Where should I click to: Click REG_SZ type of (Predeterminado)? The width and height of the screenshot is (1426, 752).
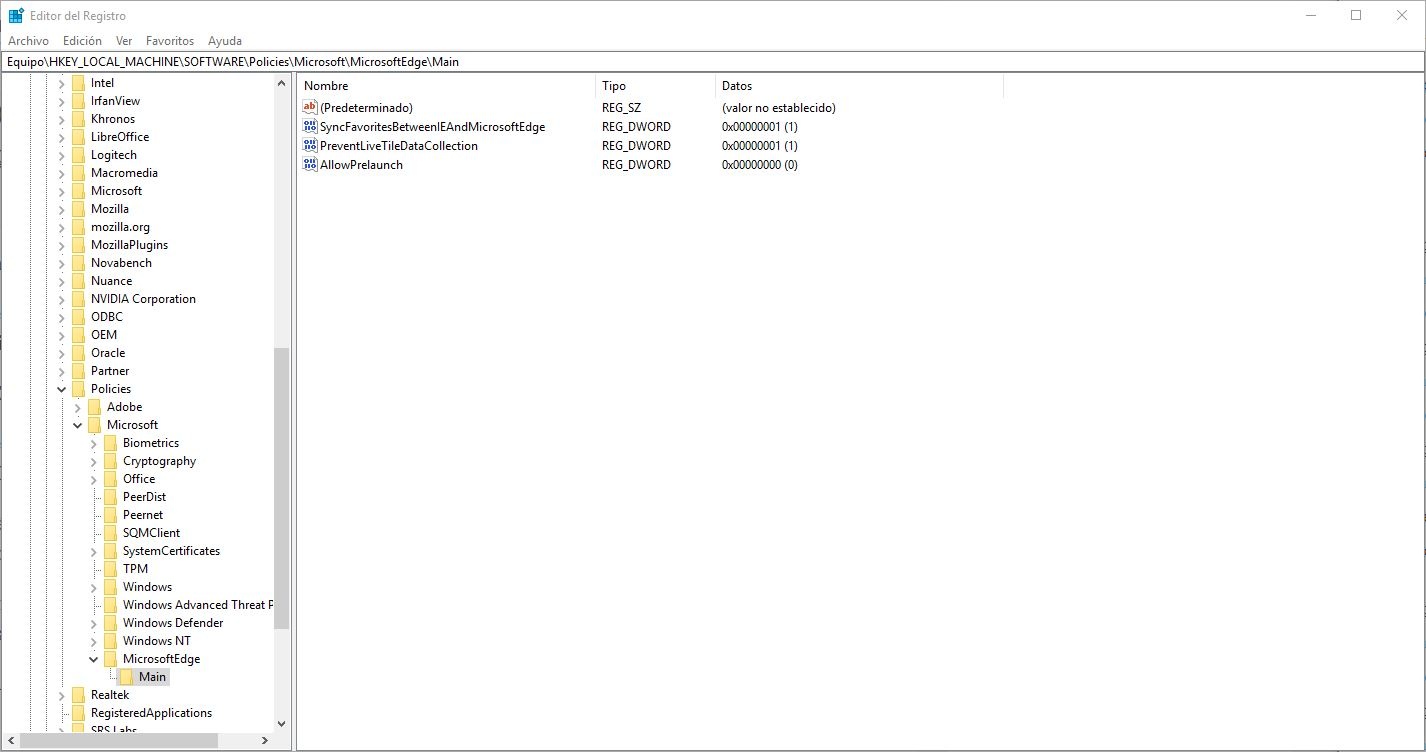coord(621,108)
